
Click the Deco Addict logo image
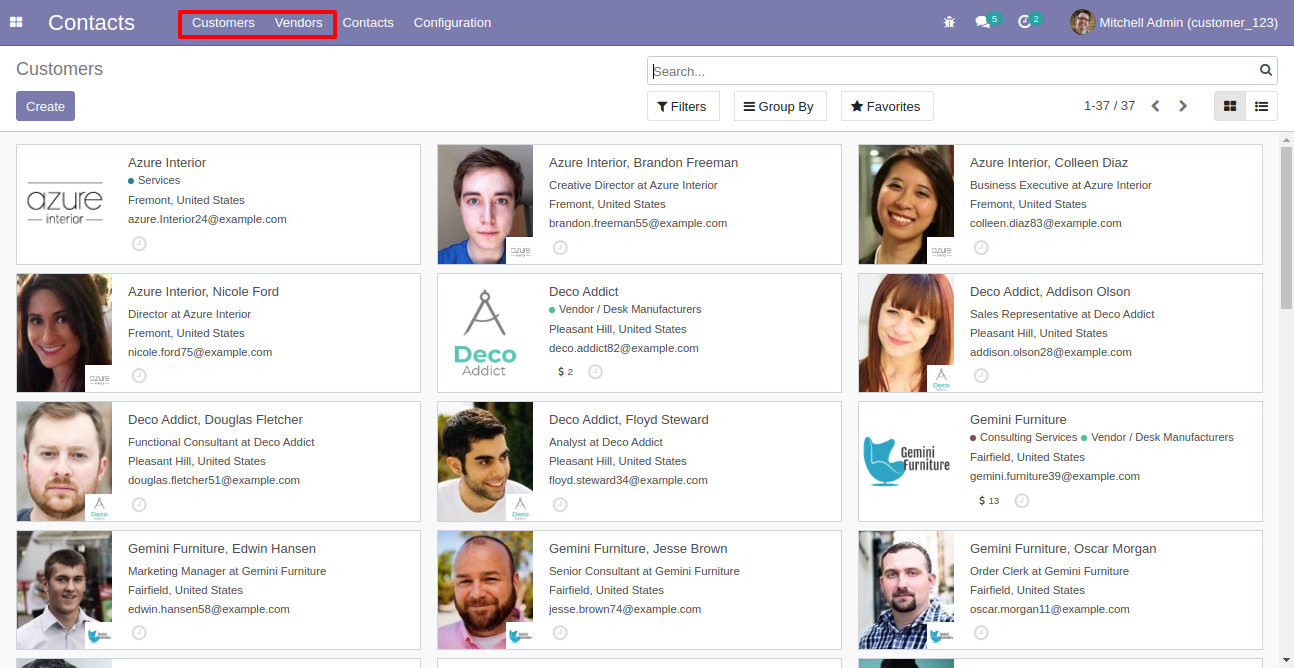[x=485, y=333]
